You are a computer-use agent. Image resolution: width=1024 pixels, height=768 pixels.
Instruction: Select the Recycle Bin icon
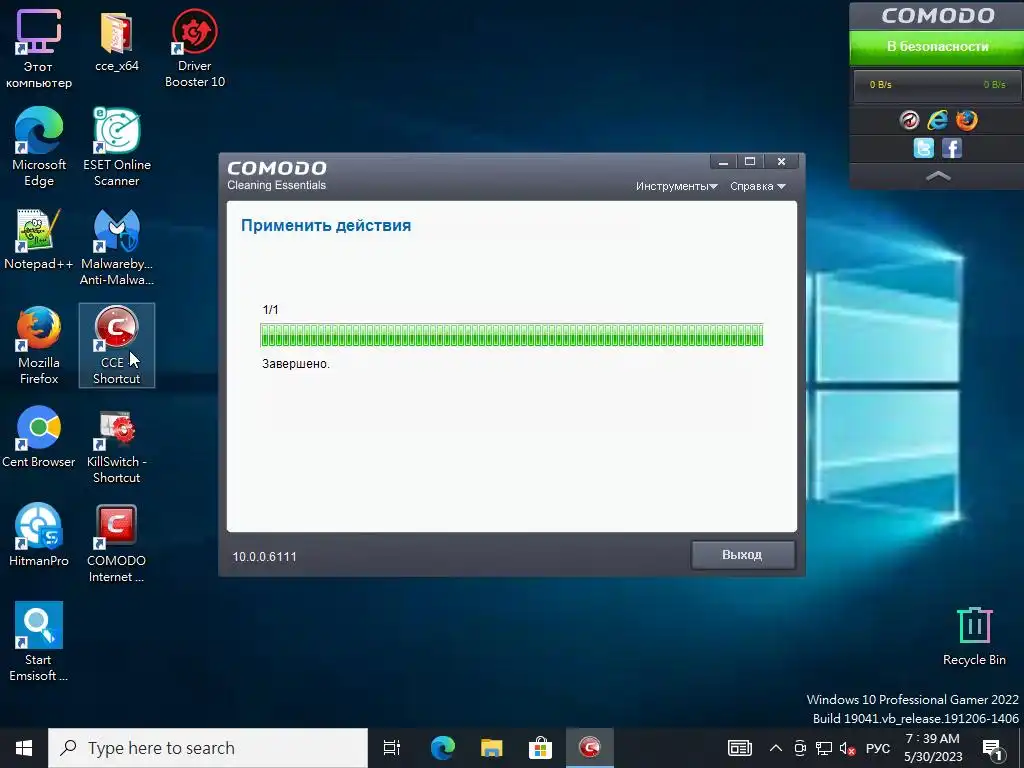pos(974,637)
